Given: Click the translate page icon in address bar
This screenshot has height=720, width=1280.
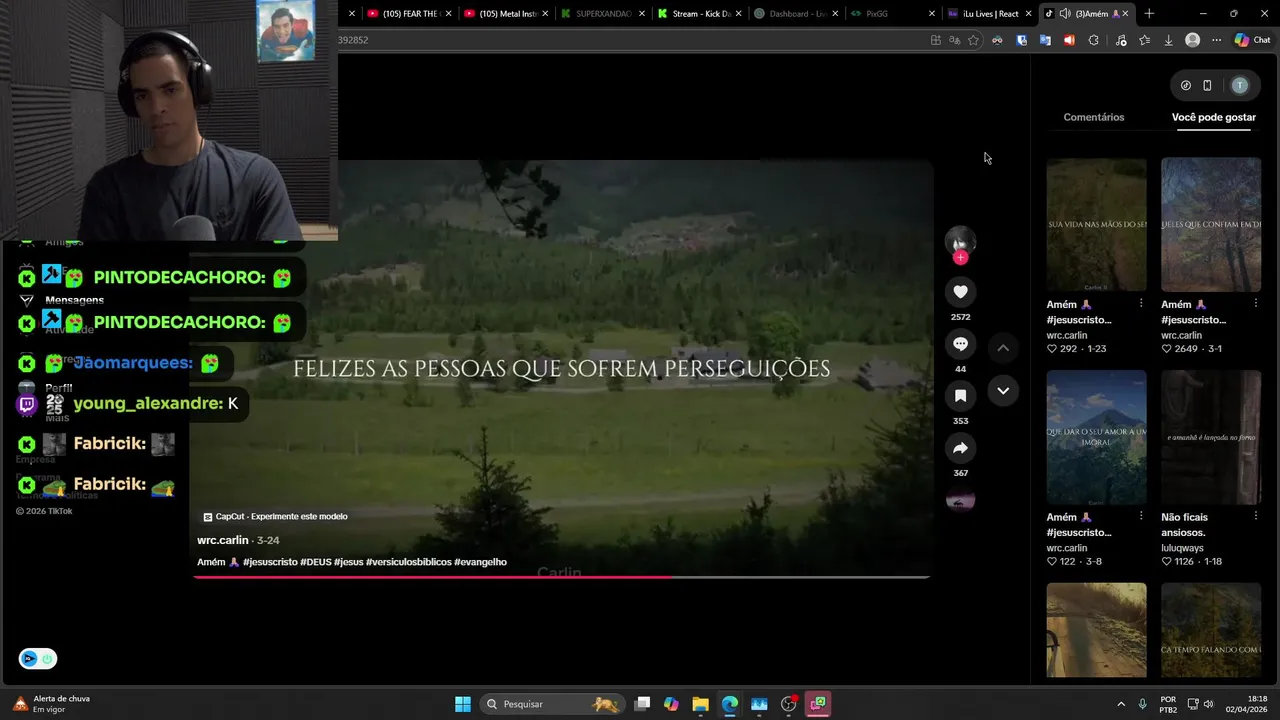Looking at the screenshot, I should 954,40.
